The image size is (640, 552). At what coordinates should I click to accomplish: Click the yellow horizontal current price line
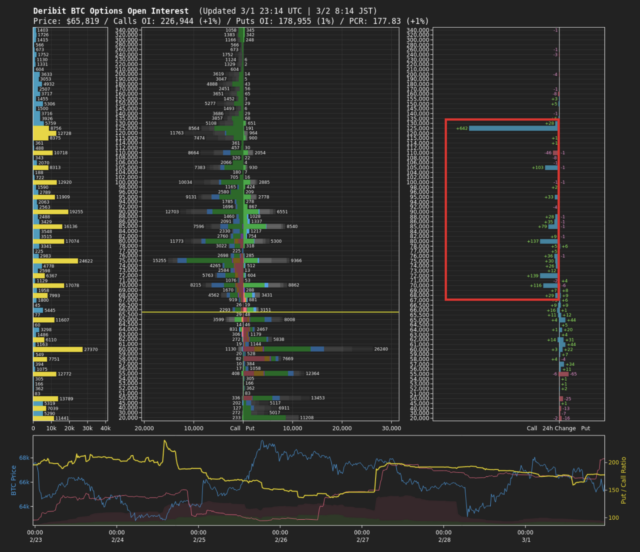[x=200, y=312]
